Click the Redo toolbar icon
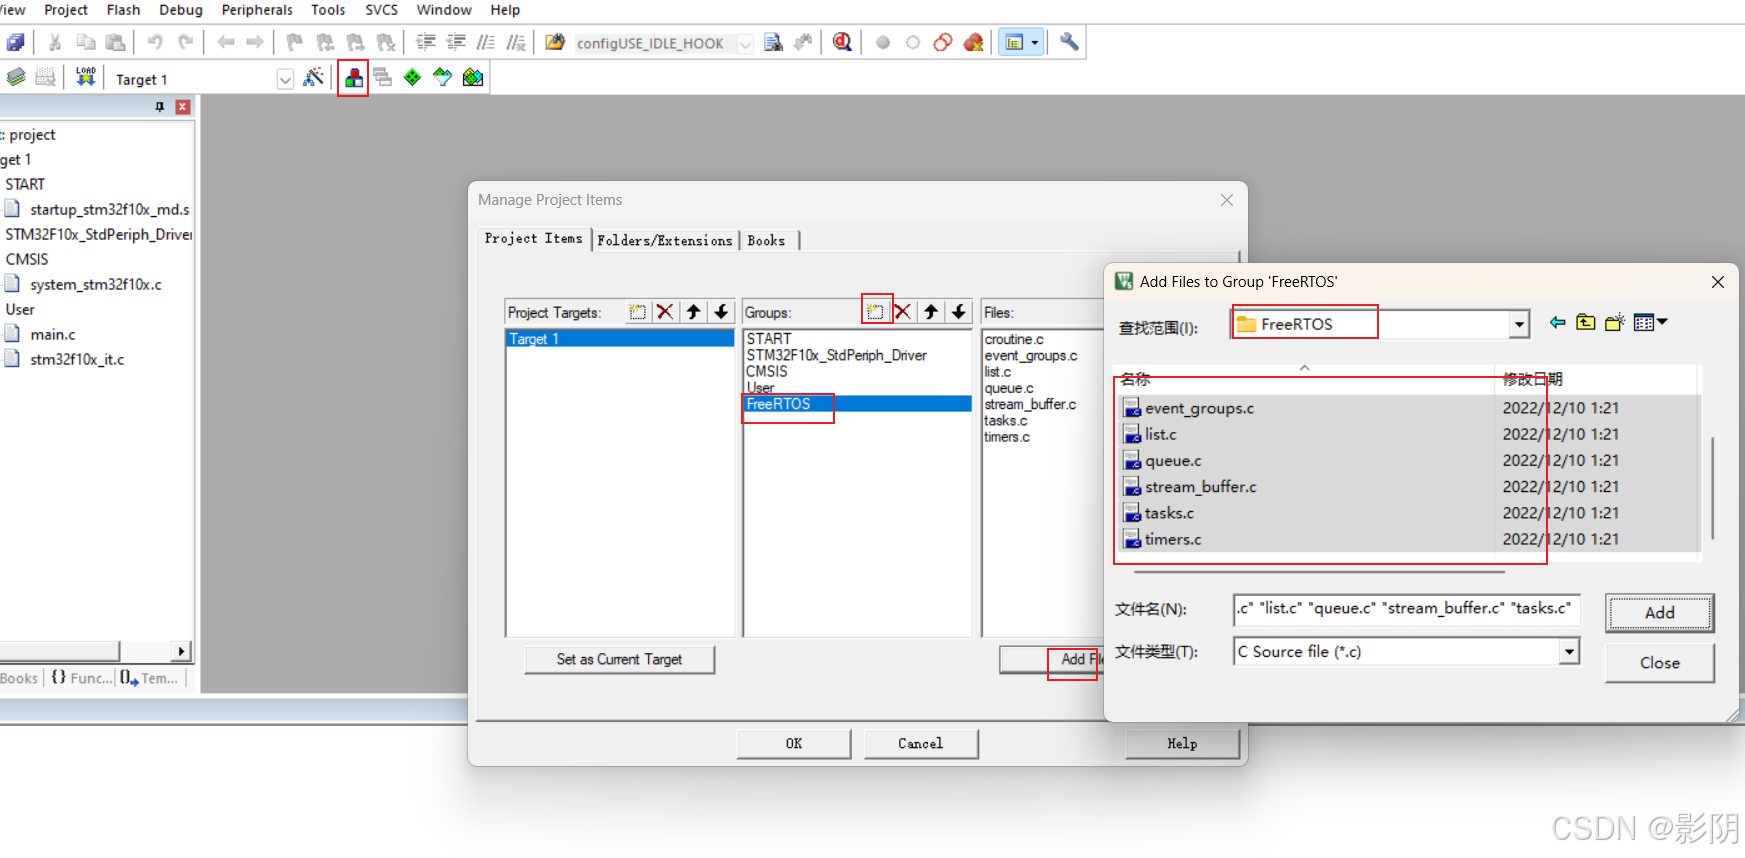Screen dimensions: 1745x858 [185, 42]
